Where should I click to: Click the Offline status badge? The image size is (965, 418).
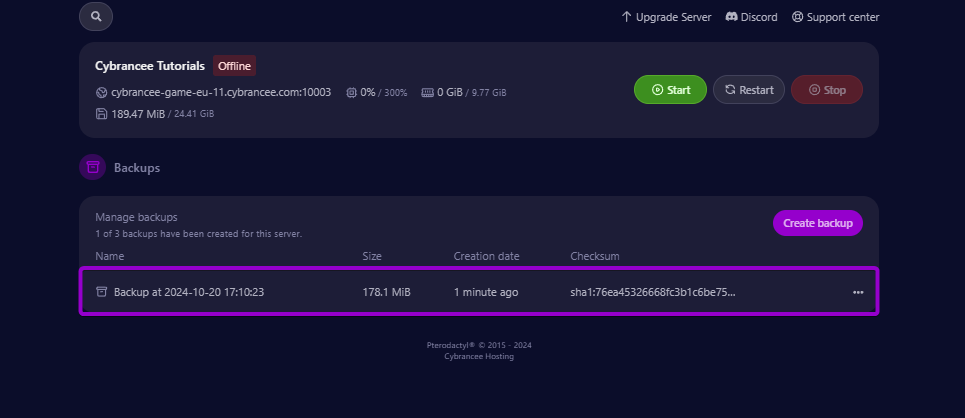click(x=234, y=66)
